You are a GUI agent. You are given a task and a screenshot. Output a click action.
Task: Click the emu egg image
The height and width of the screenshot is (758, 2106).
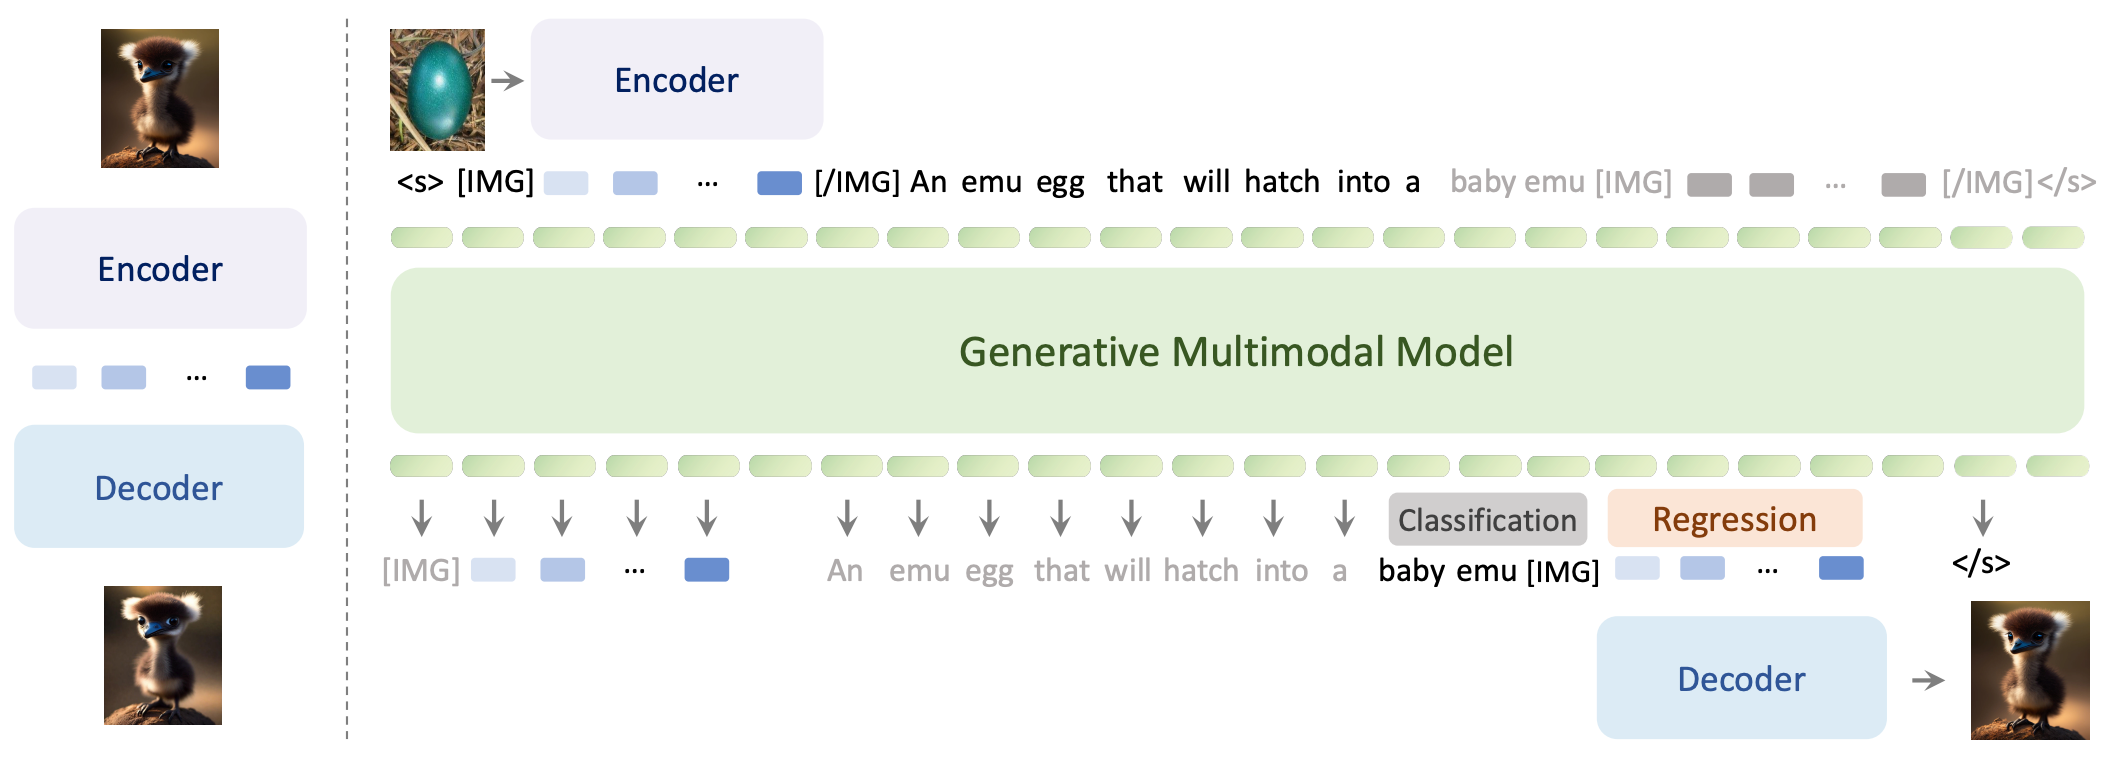point(437,89)
